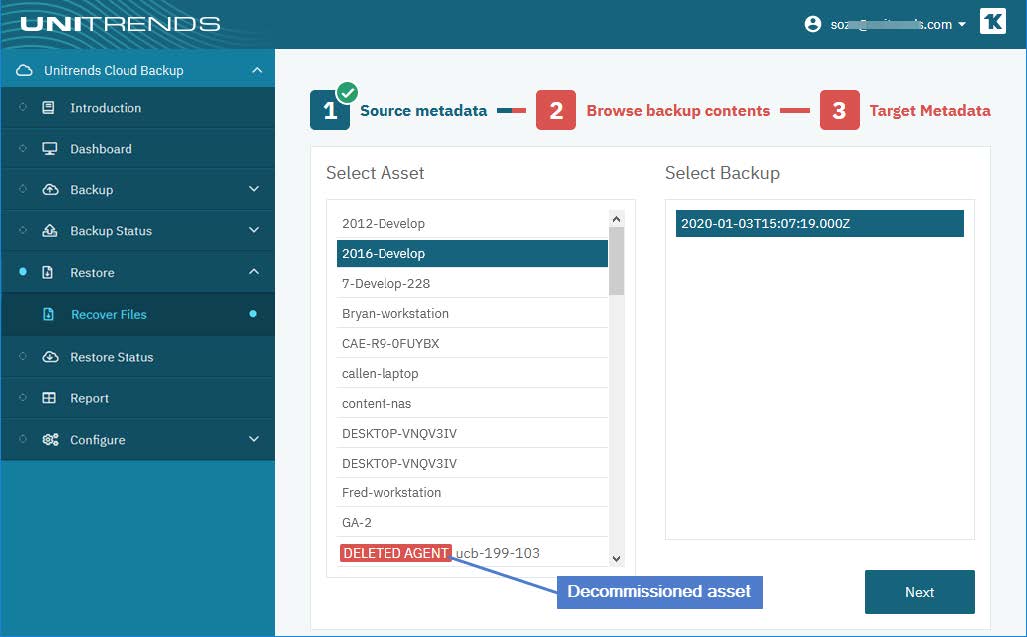Click the Restore file icon

(x=48, y=272)
